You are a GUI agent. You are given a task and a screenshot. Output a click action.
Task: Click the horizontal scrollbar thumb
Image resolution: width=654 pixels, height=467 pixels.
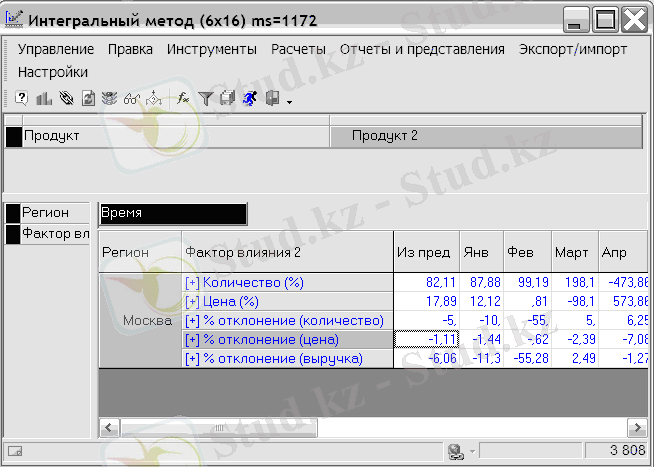click(x=219, y=428)
